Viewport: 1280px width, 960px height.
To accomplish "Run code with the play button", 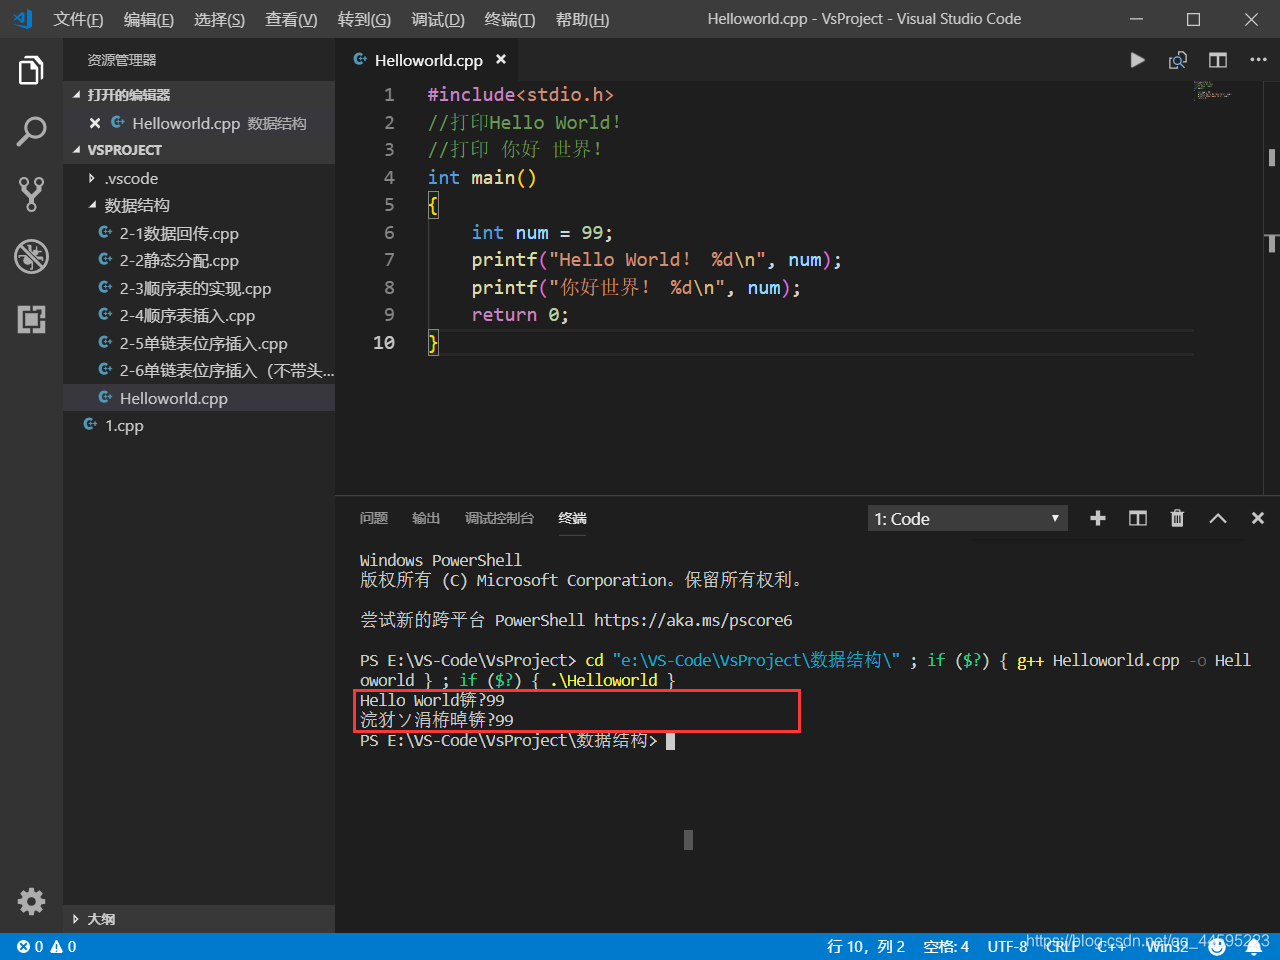I will [x=1137, y=60].
